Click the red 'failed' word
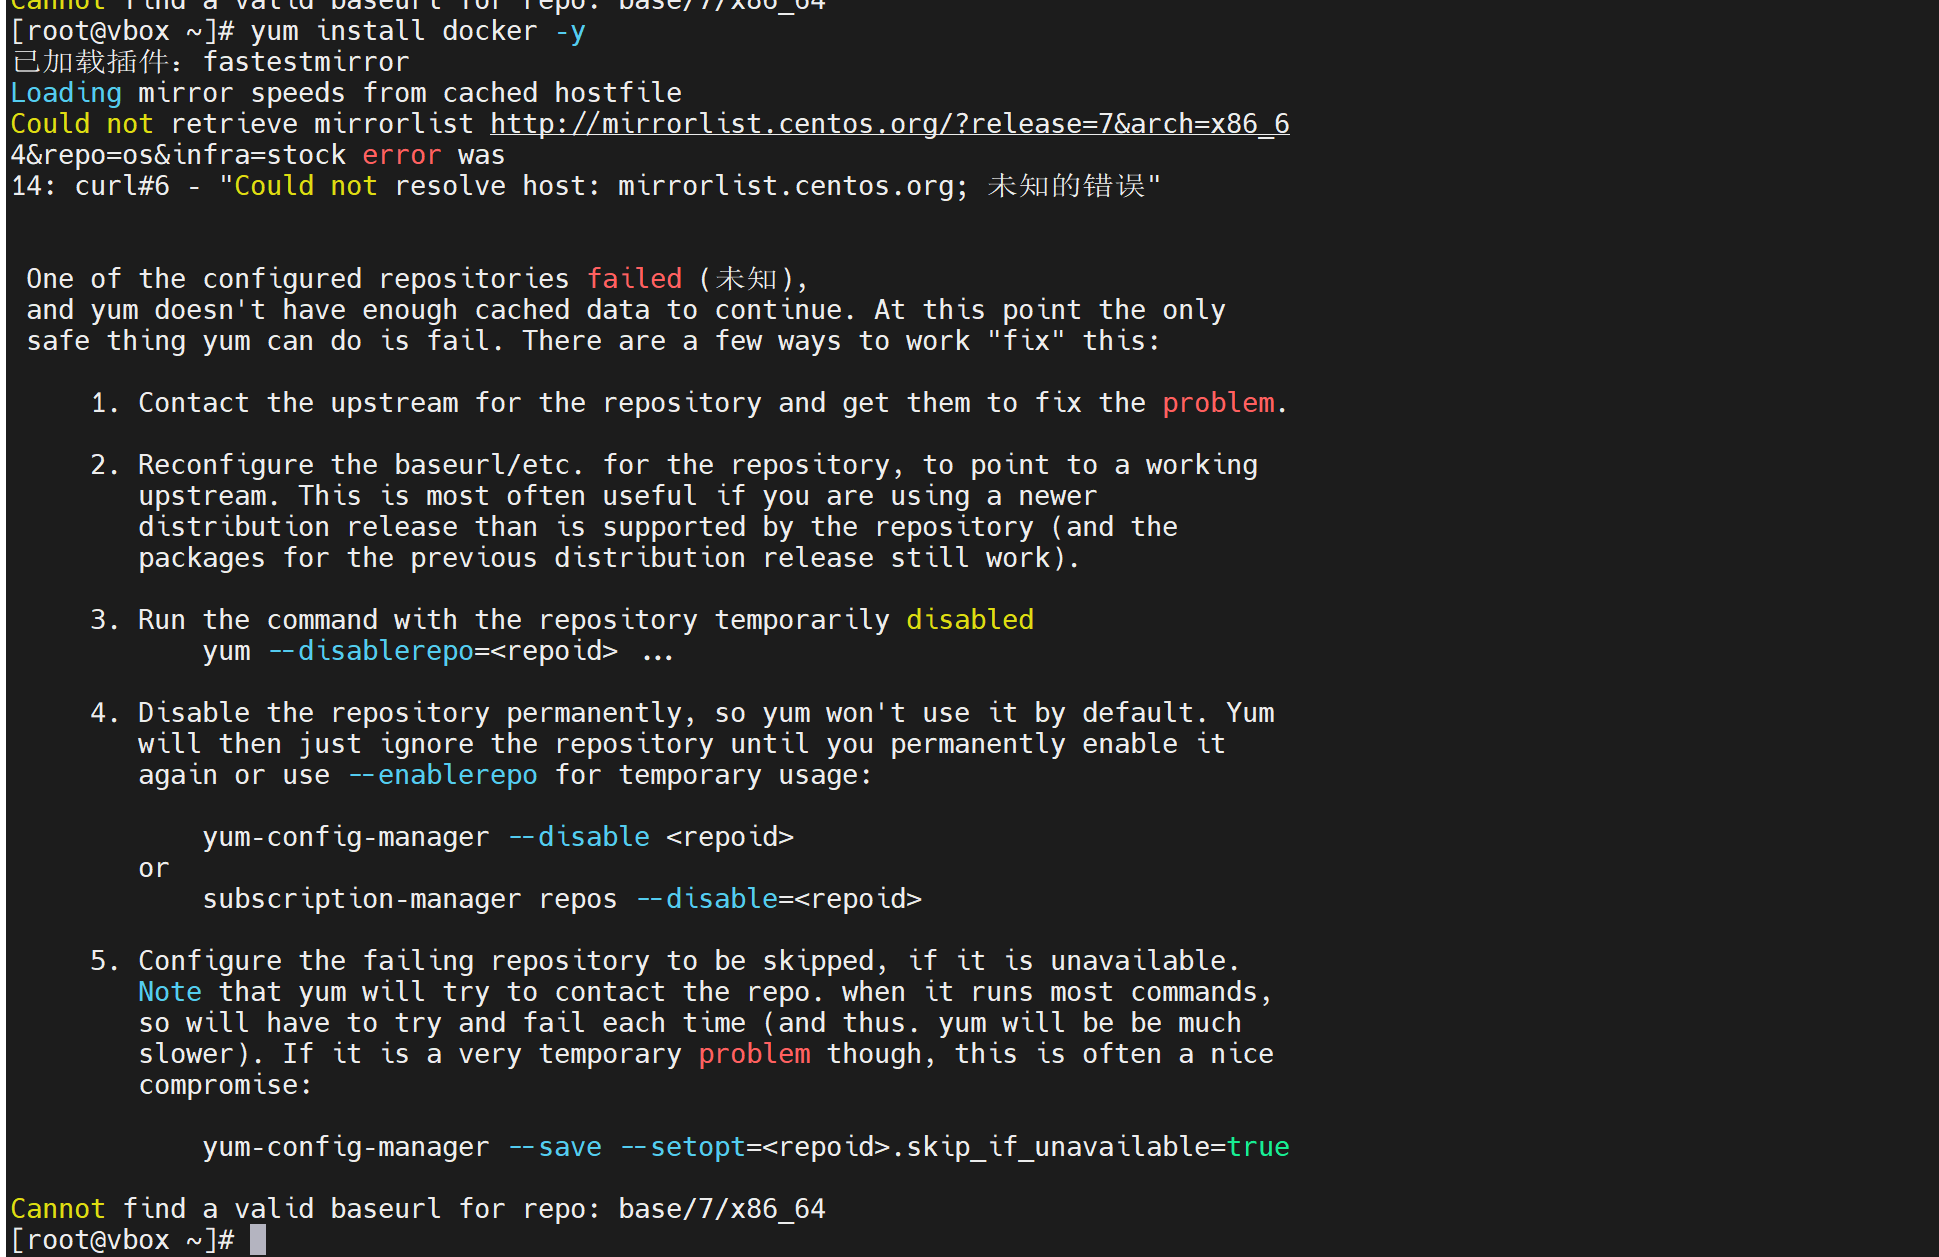1939x1257 pixels. click(635, 279)
